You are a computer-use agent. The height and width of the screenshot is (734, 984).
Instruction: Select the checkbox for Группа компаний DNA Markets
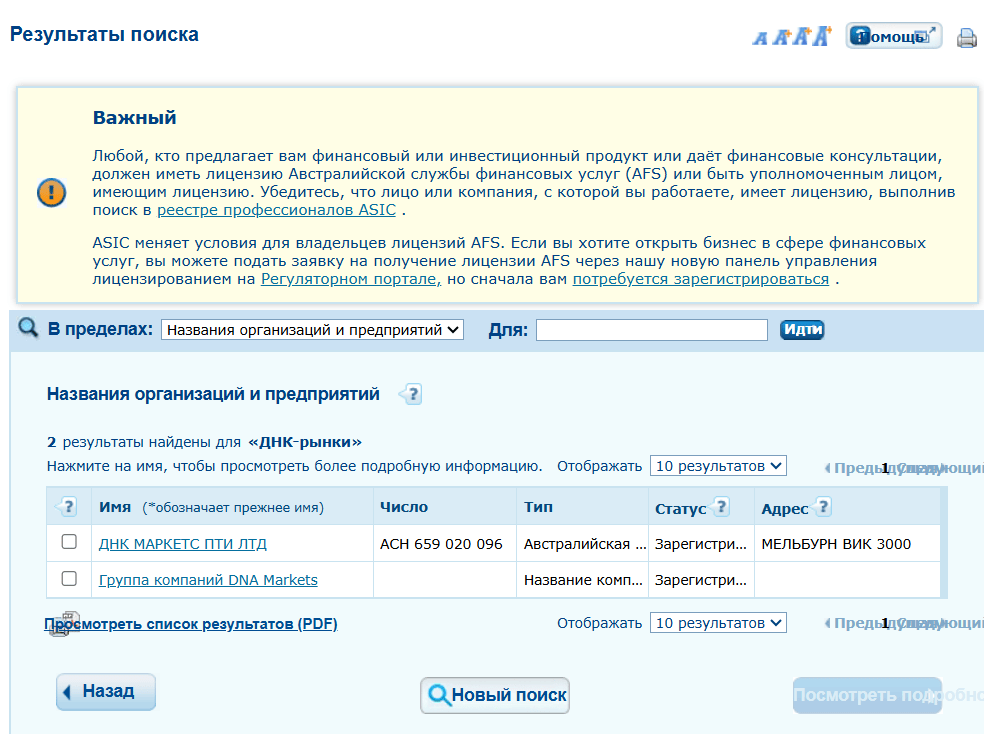[x=67, y=580]
